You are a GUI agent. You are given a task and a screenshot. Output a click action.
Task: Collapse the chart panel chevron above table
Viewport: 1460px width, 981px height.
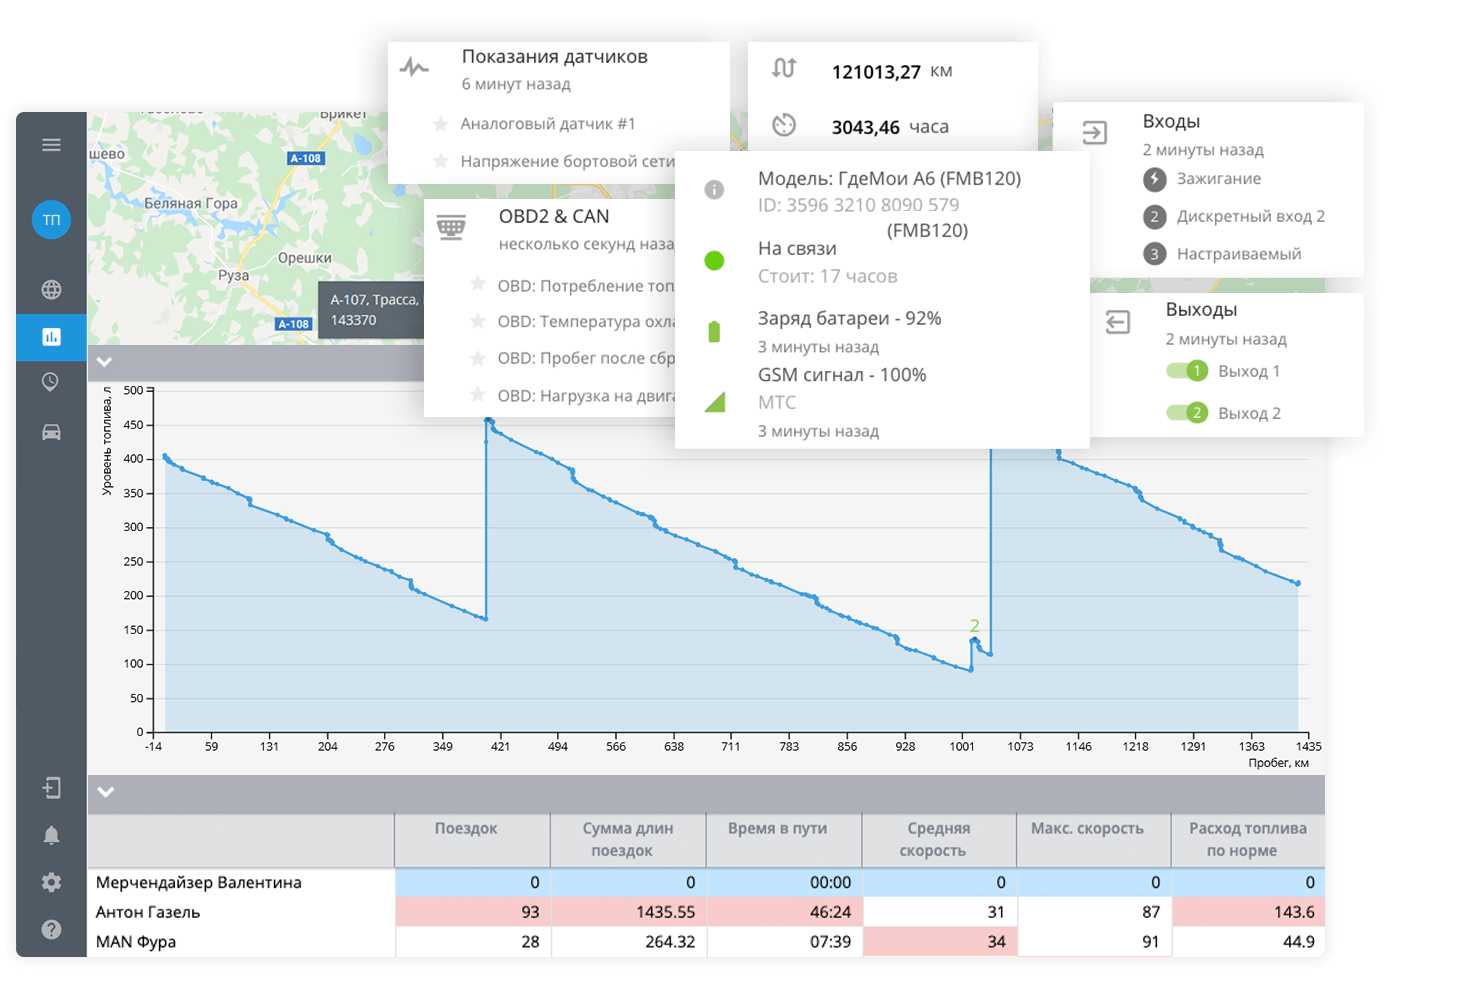[105, 792]
